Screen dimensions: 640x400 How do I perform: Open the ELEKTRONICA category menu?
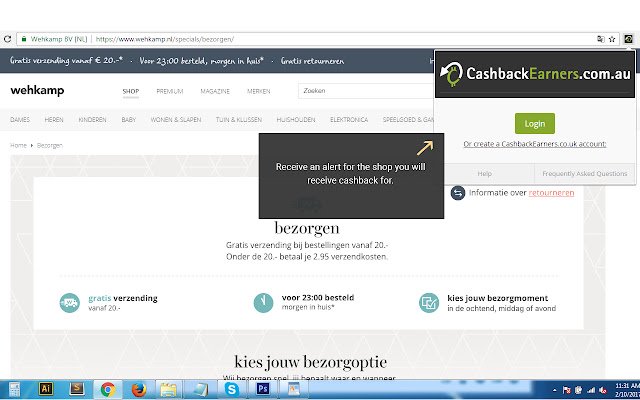[x=349, y=120]
